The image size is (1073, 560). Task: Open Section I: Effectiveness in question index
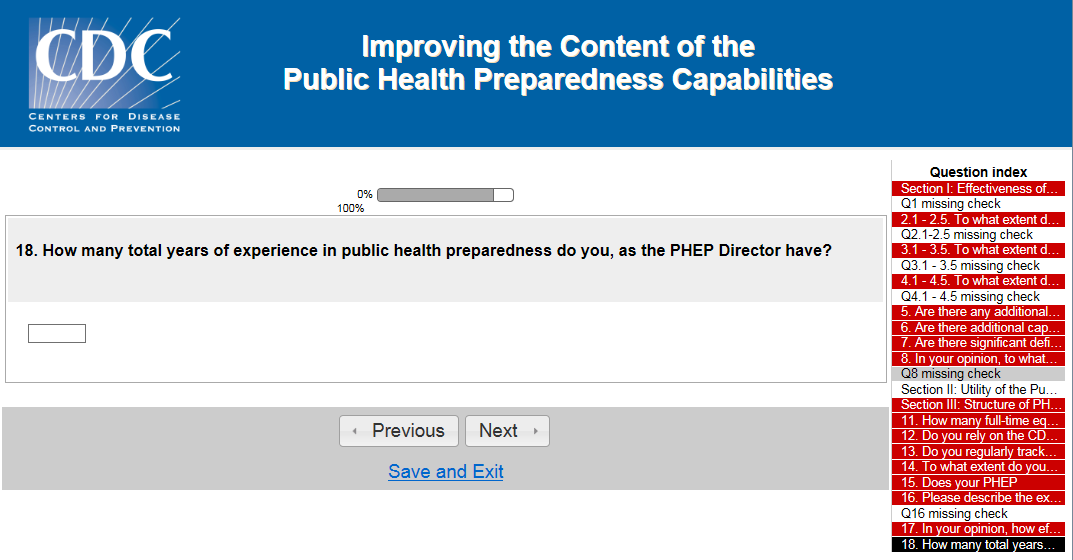pyautogui.click(x=978, y=188)
